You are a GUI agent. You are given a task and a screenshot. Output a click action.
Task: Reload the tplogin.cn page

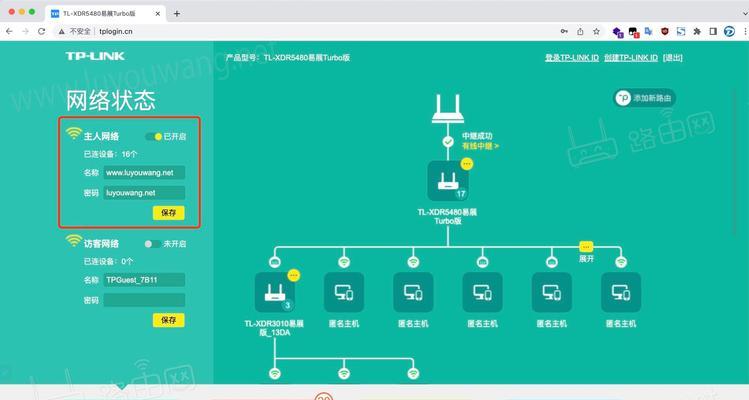(x=42, y=32)
